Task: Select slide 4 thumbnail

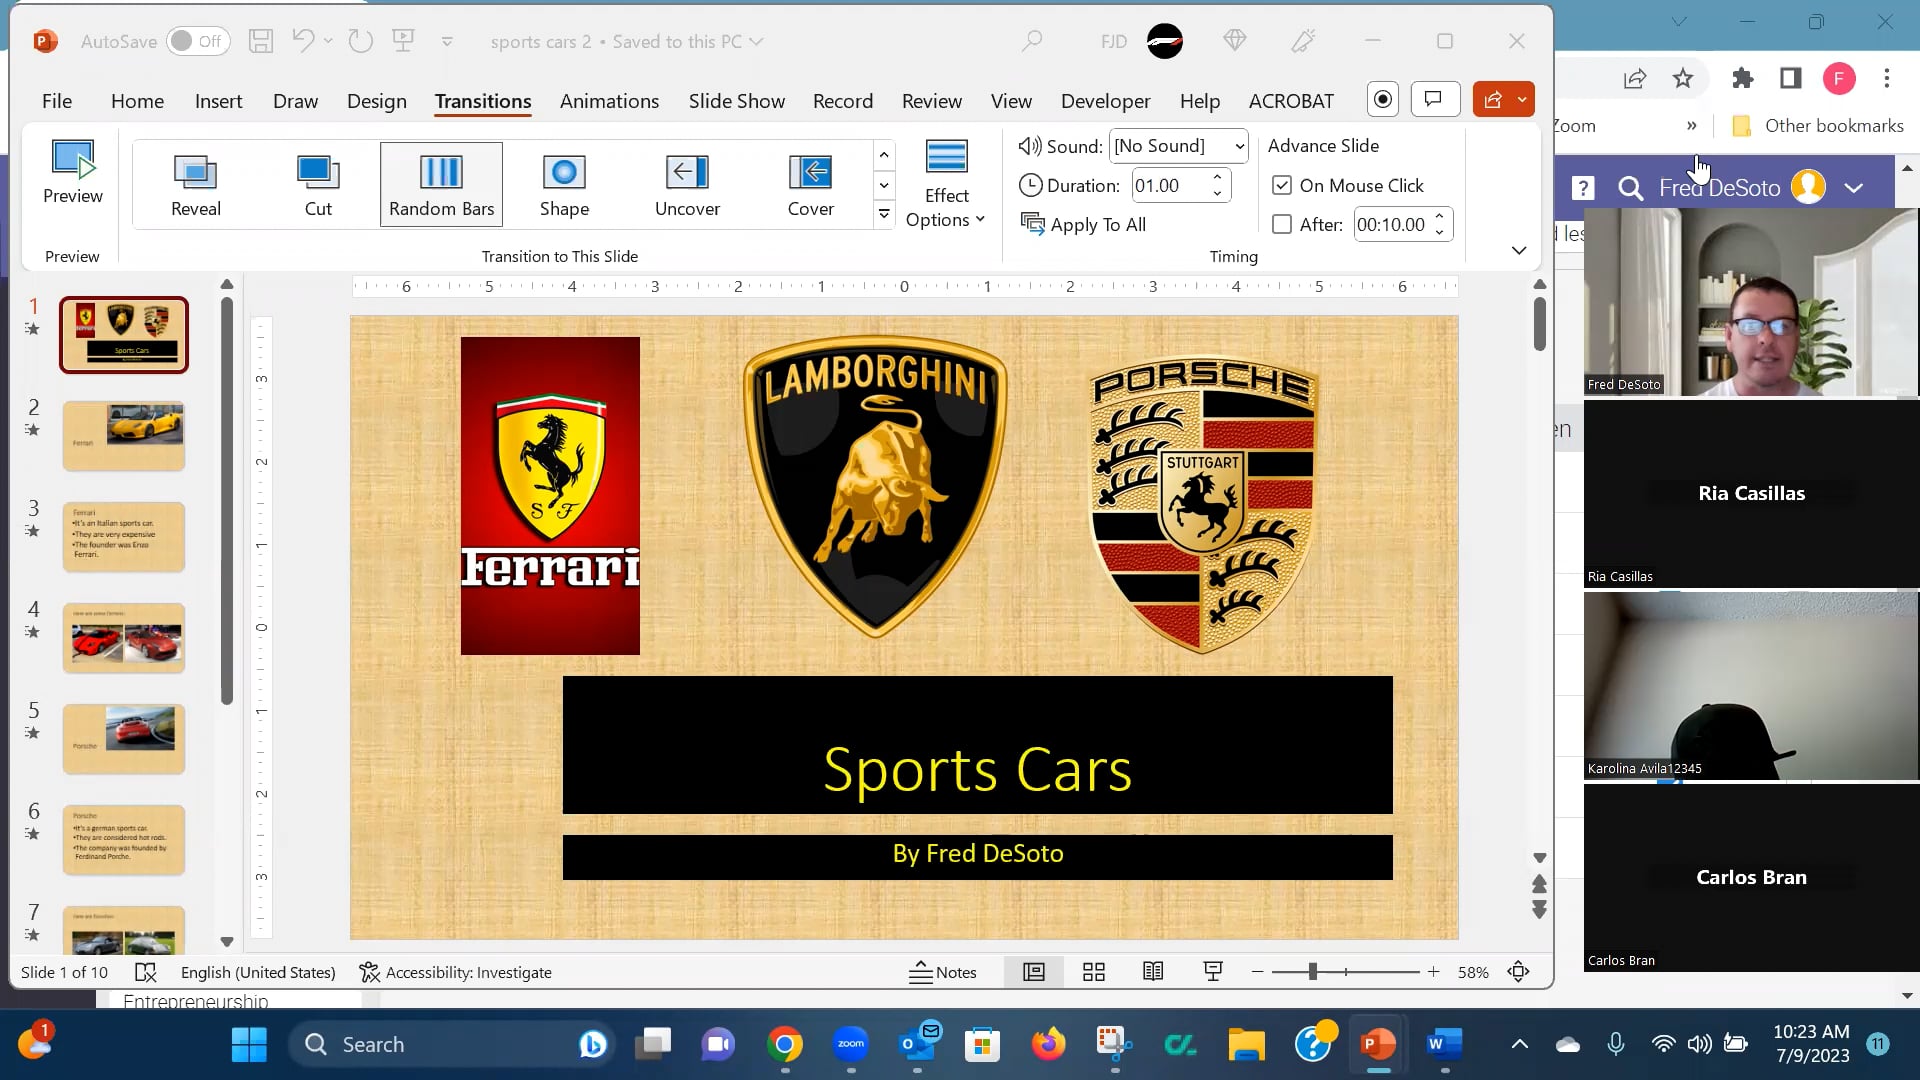Action: point(124,637)
